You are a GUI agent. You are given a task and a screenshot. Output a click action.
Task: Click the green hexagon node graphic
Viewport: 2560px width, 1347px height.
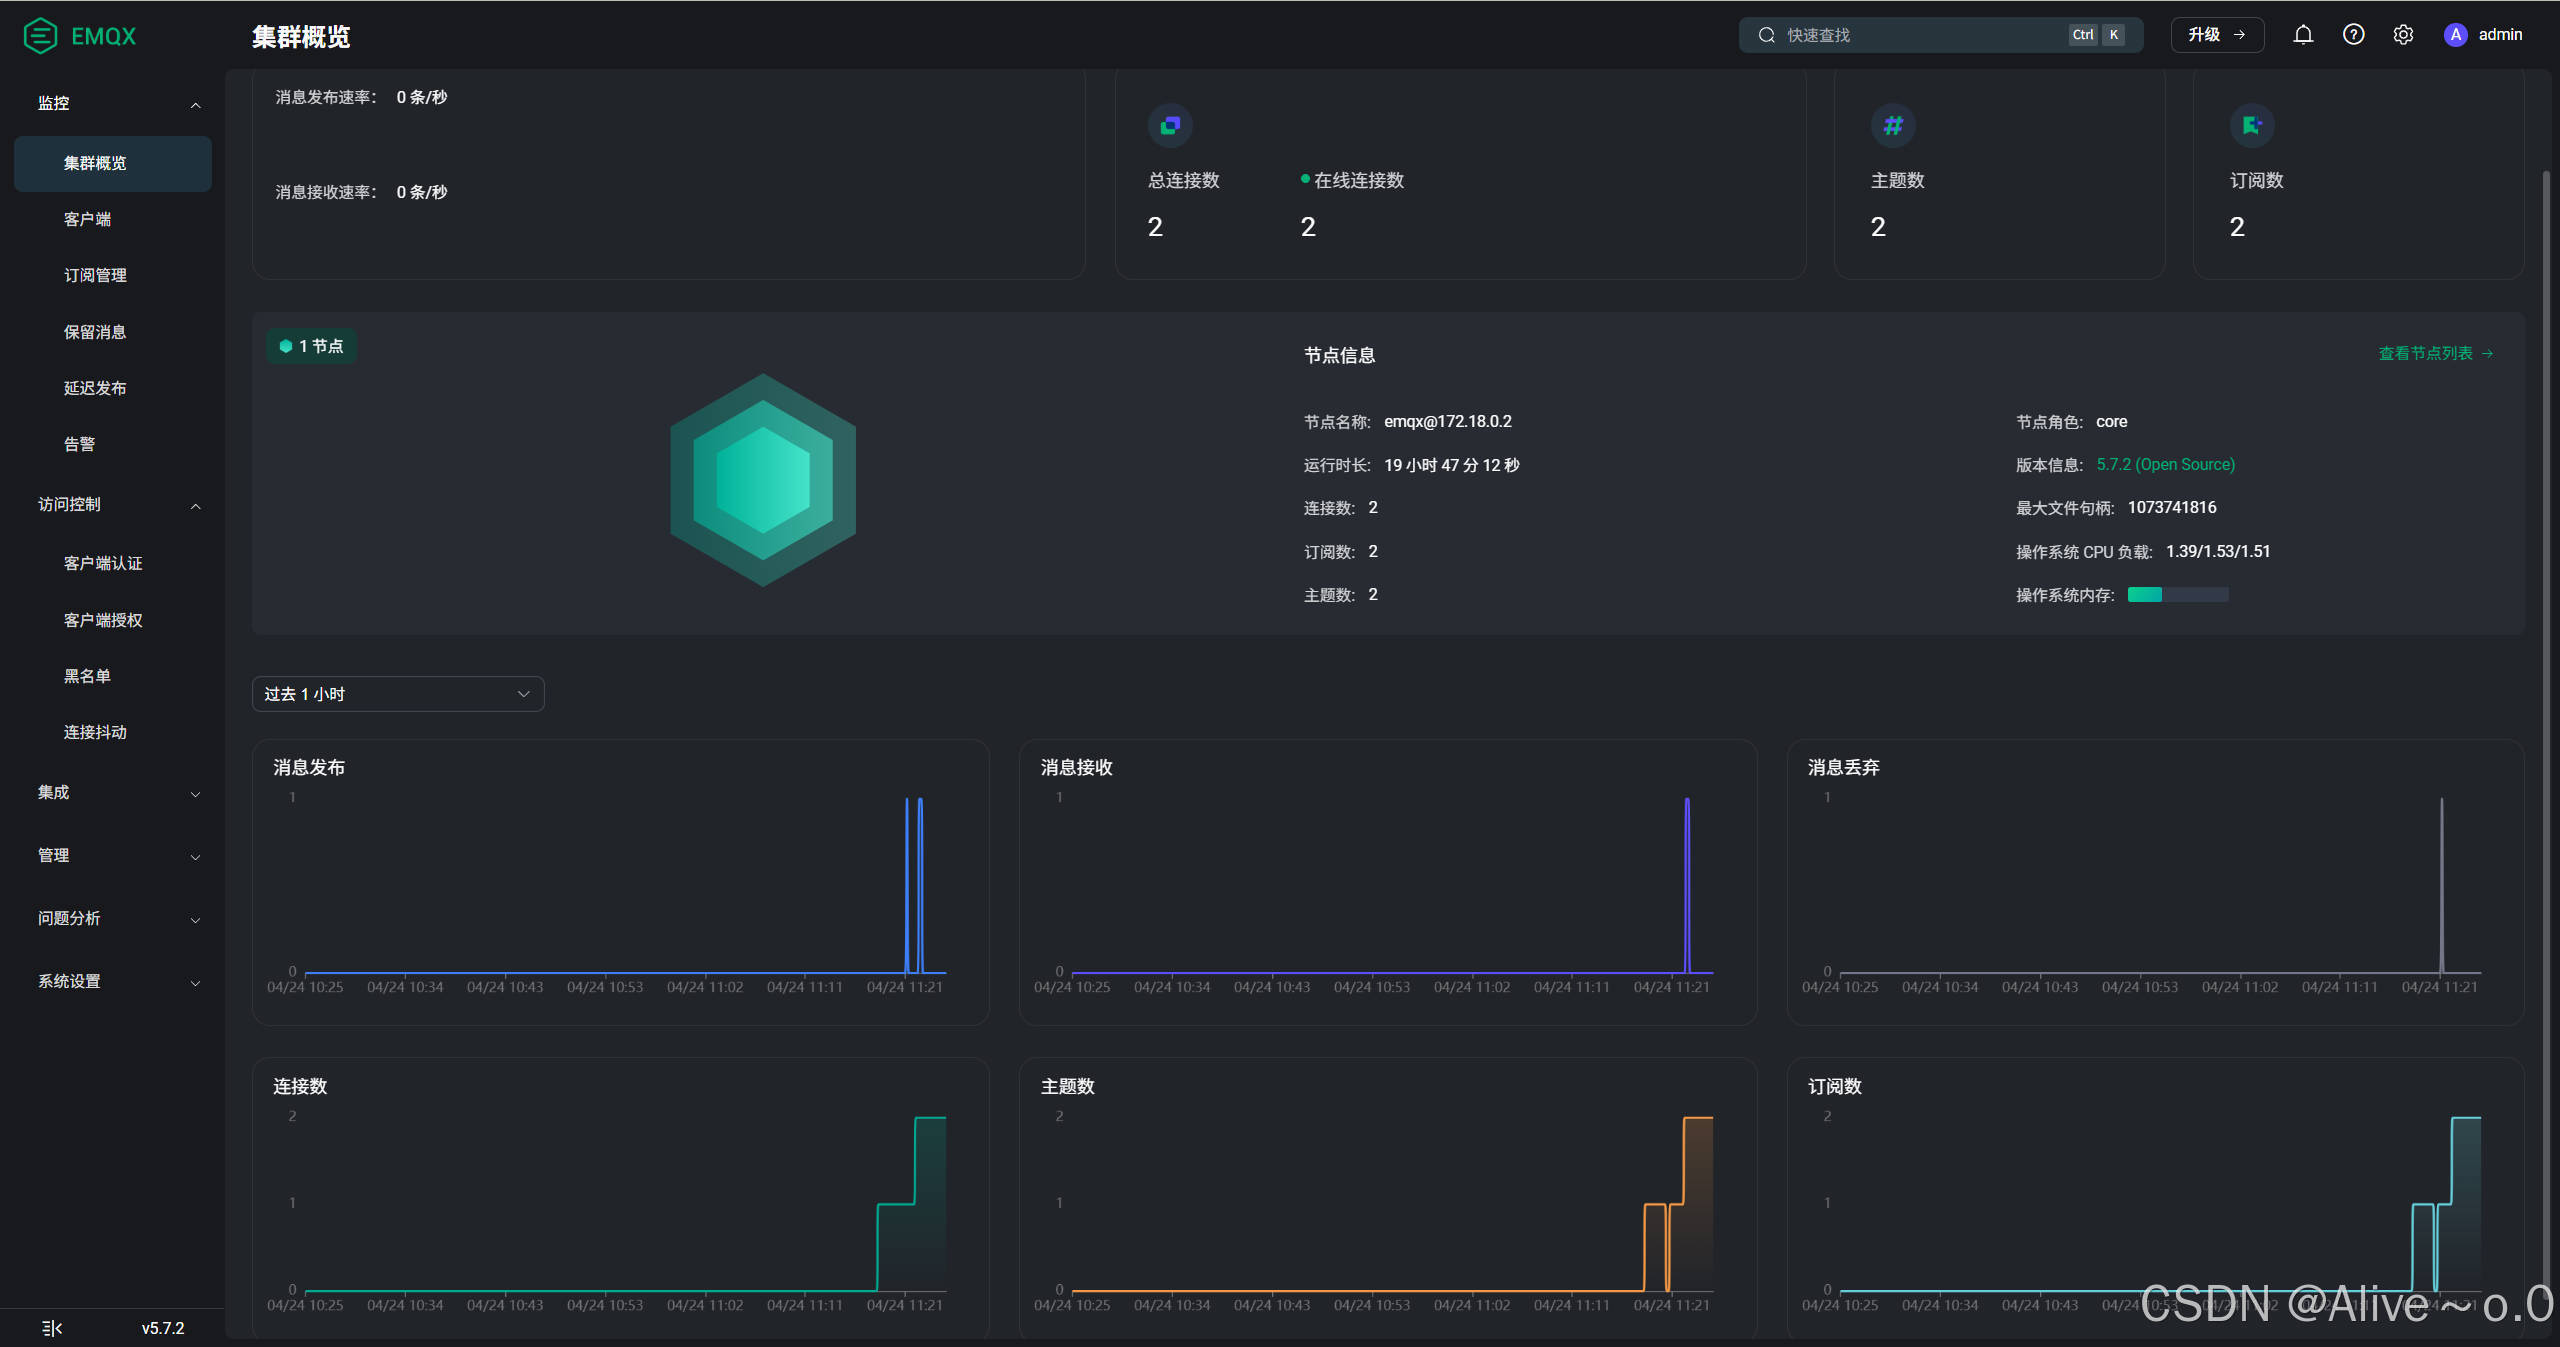pos(763,480)
